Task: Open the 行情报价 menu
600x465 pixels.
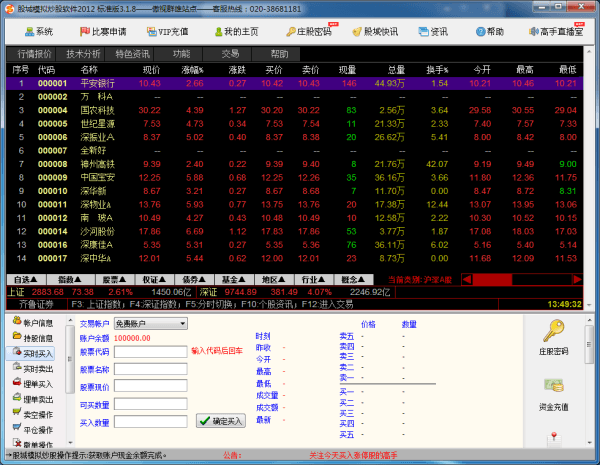Action: coord(31,54)
